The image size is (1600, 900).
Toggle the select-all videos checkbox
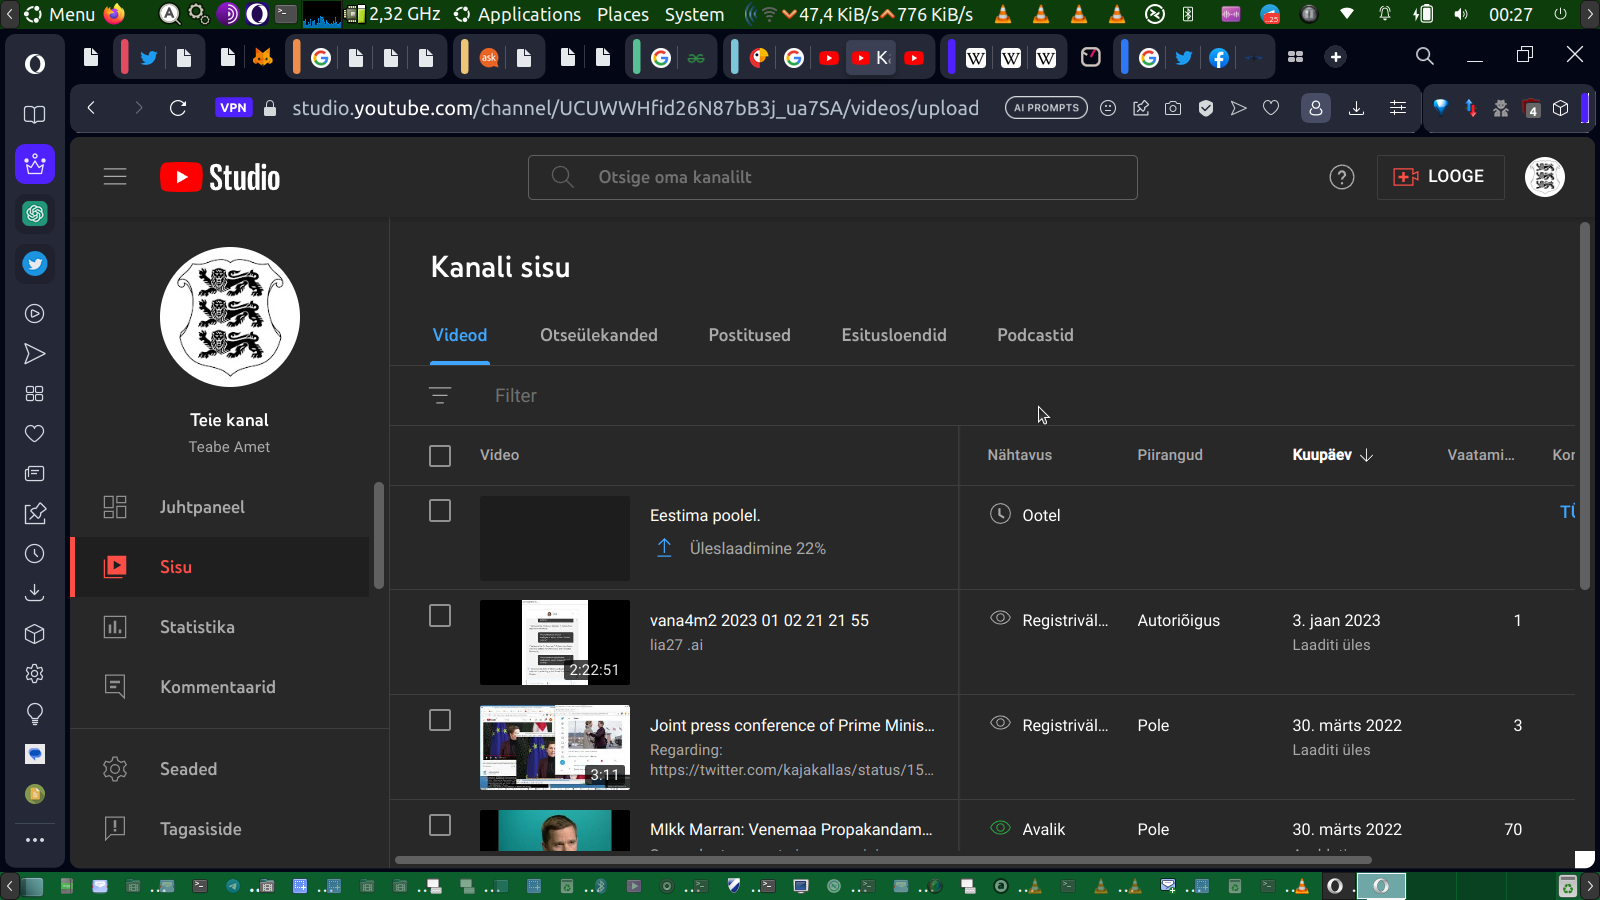point(440,456)
